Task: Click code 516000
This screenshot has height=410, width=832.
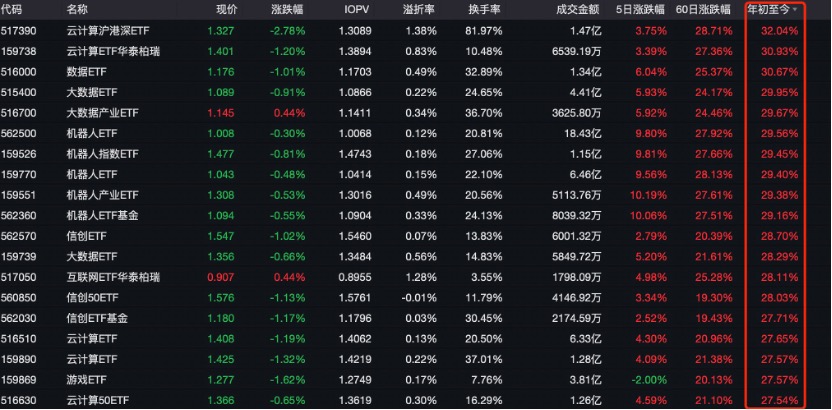Action: point(18,72)
